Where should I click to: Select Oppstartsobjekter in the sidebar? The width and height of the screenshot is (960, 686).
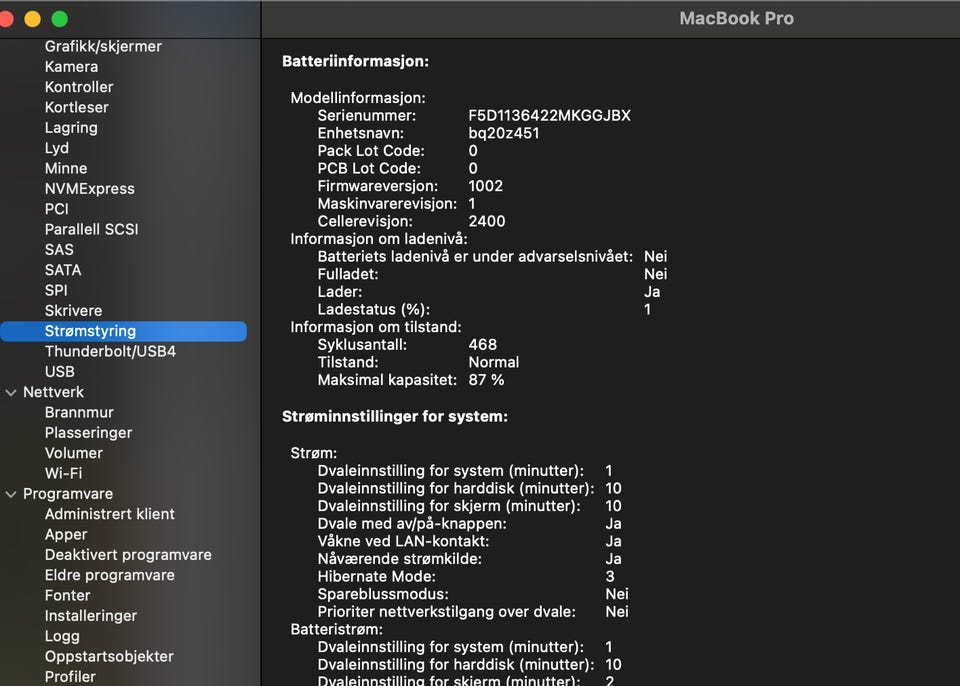(x=109, y=656)
